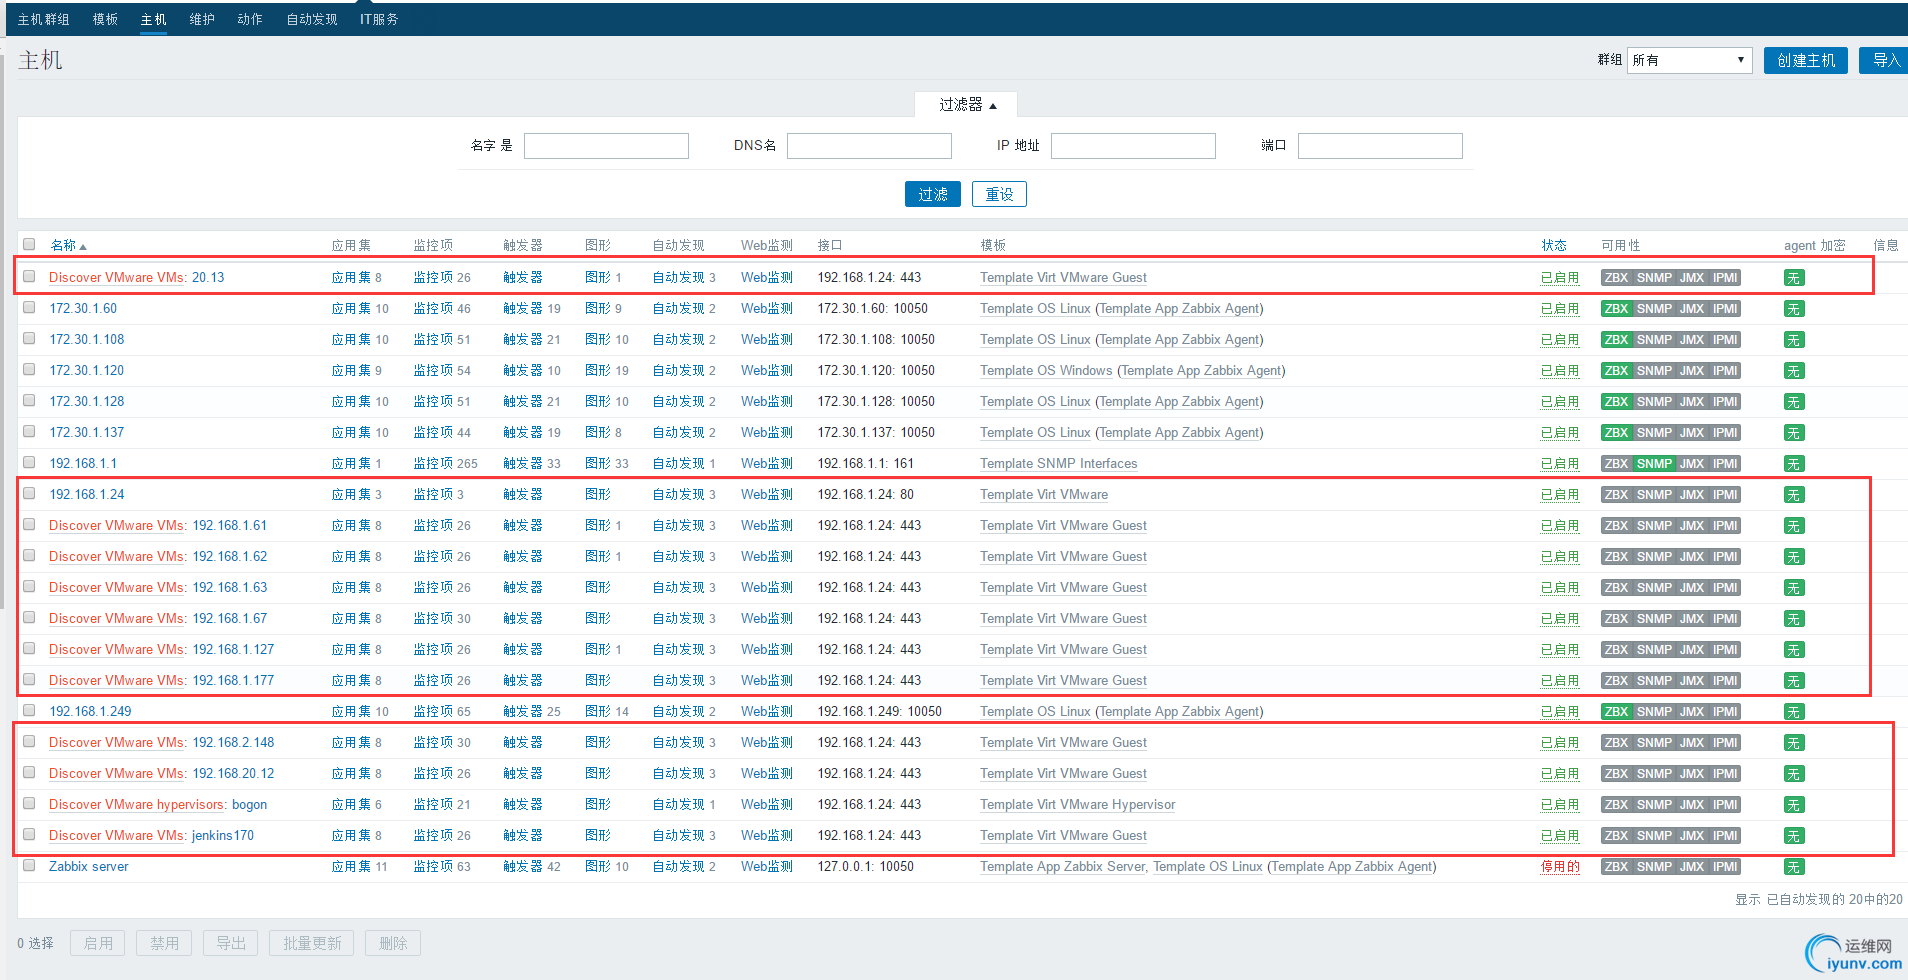Viewport: 1908px width, 980px height.
Task: Select checkbox for jenkins170 VM row
Action: click(x=29, y=834)
